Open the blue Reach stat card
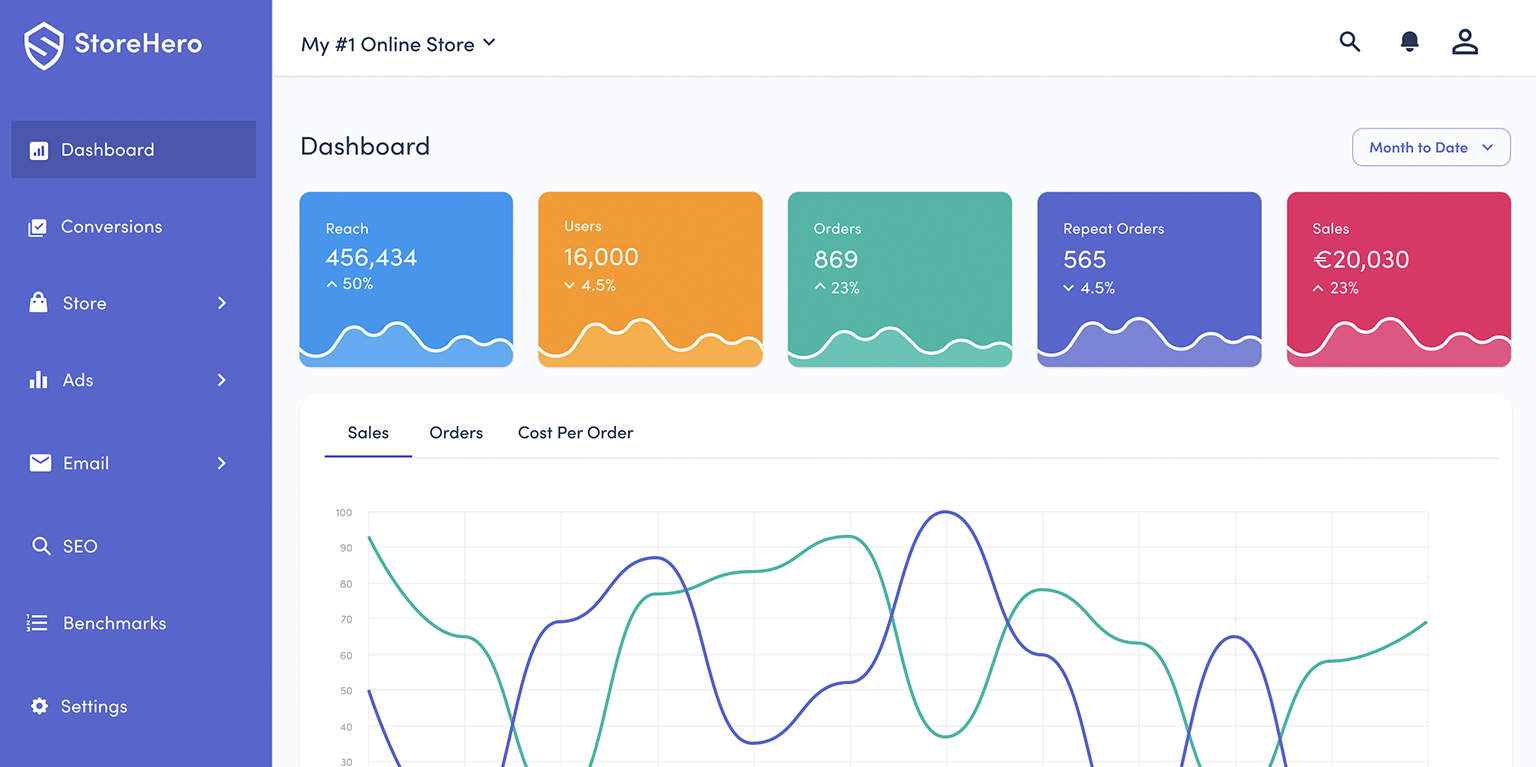Image resolution: width=1536 pixels, height=767 pixels. click(x=406, y=279)
